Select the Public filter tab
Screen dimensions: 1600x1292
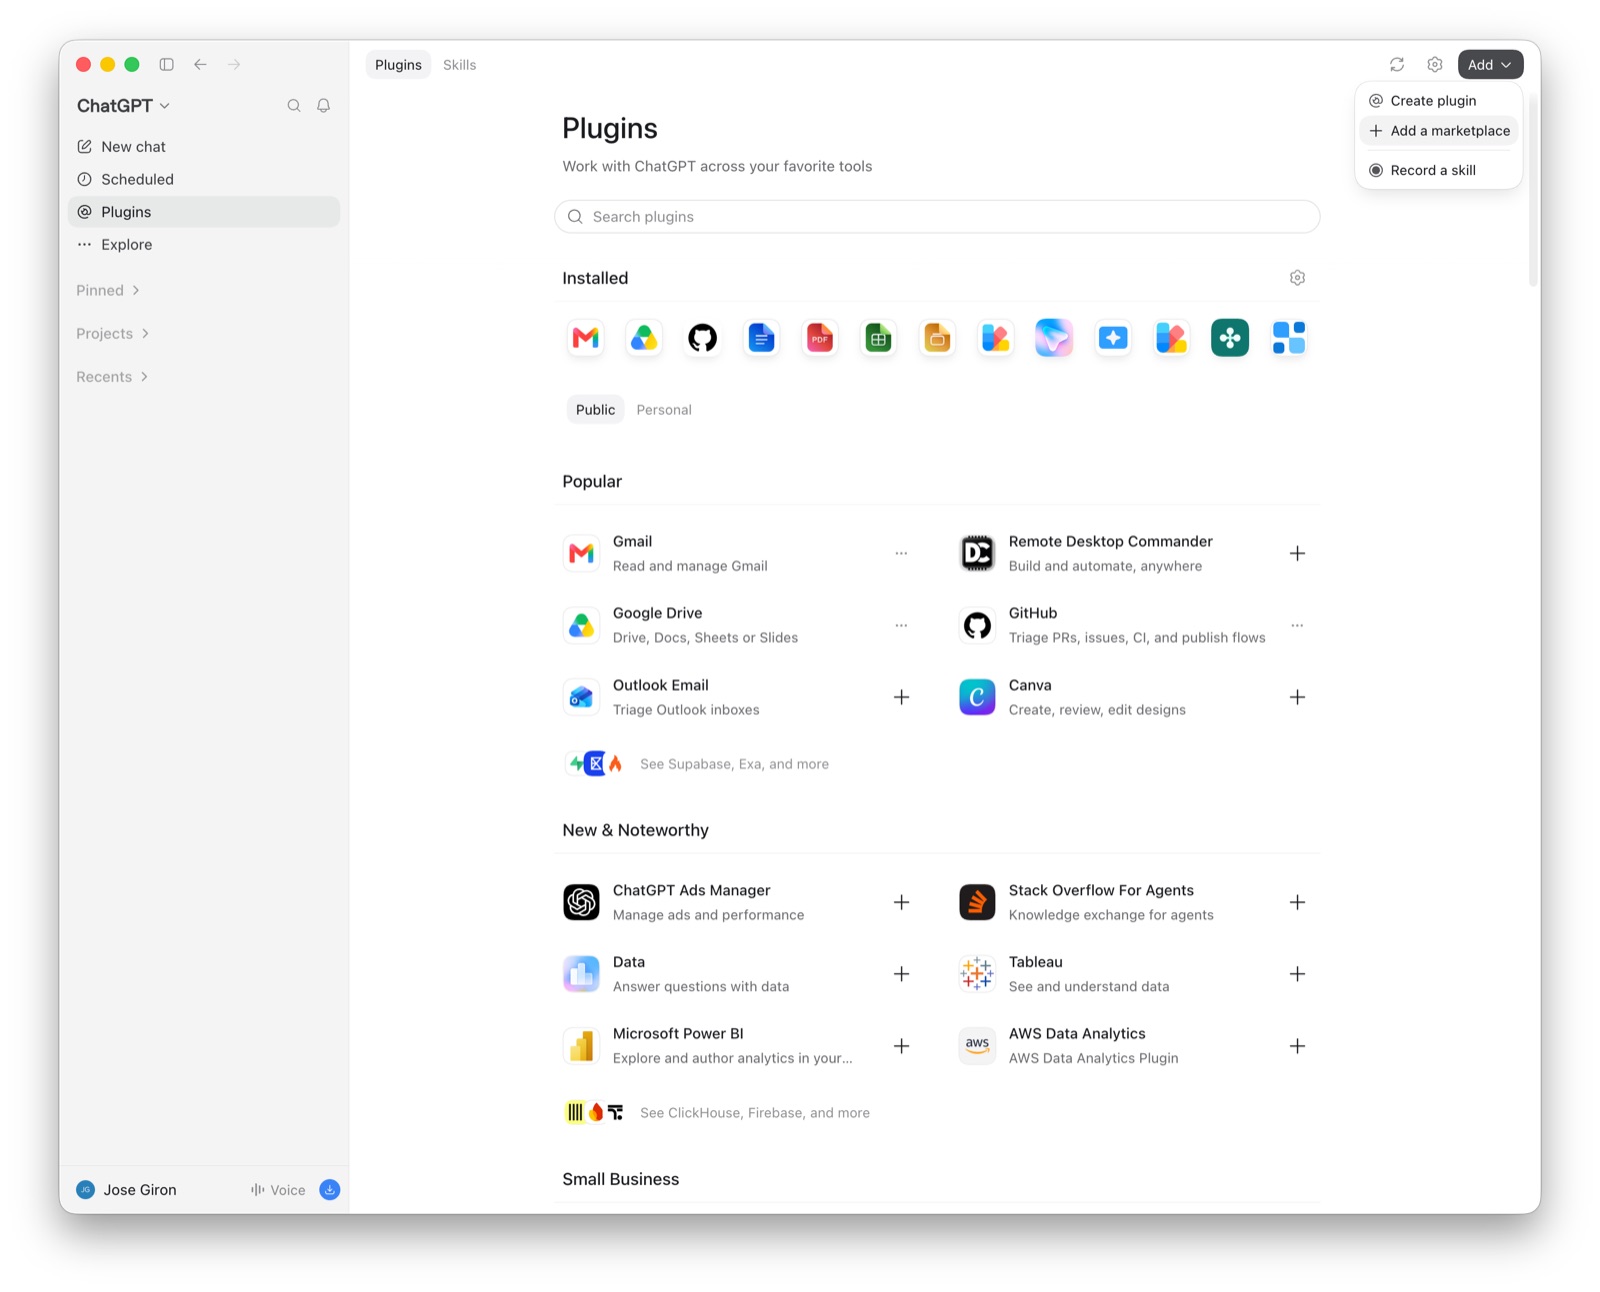coord(595,409)
